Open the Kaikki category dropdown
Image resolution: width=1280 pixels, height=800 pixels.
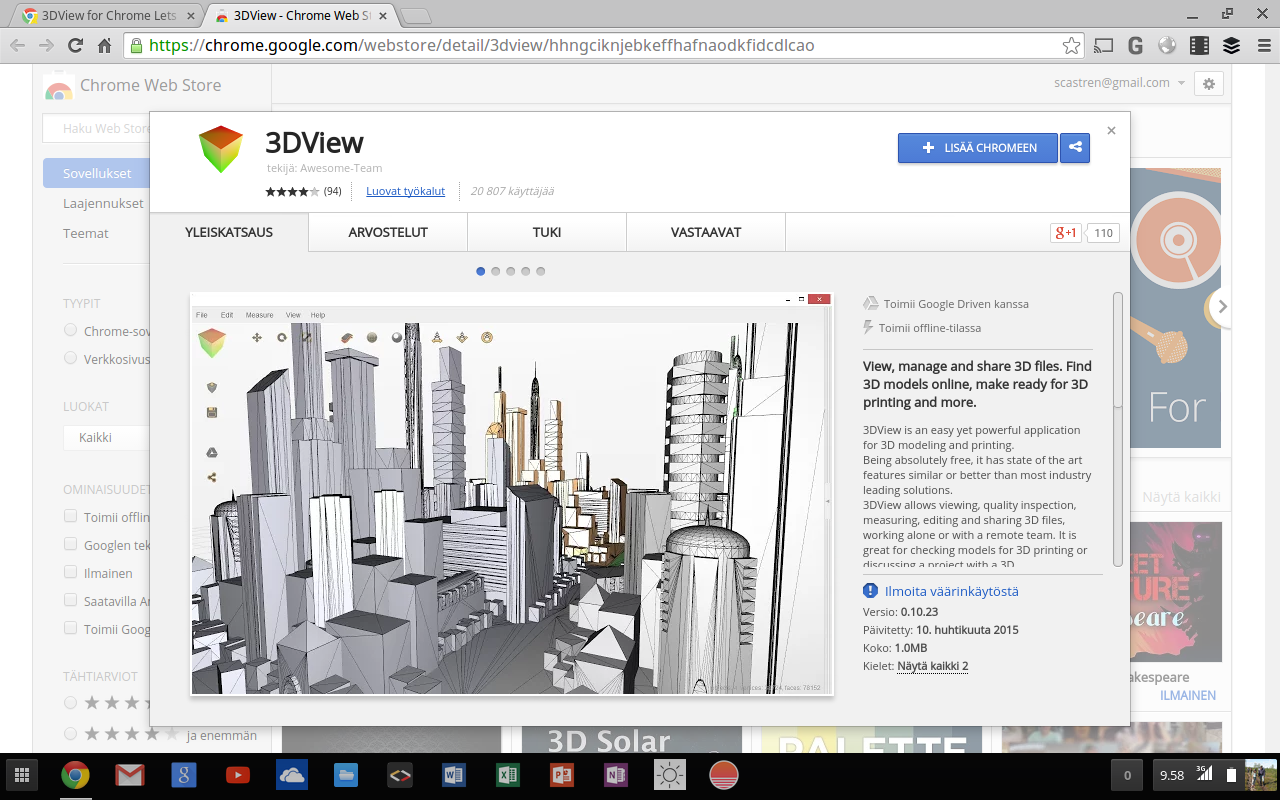(107, 438)
